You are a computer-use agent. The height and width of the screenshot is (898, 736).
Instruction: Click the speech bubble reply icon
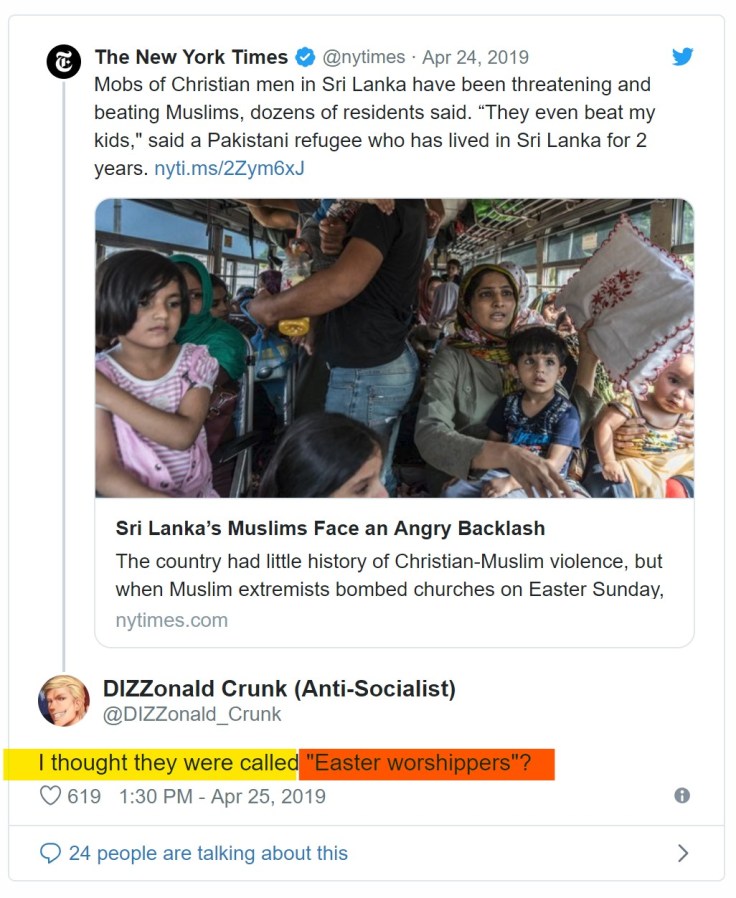click(50, 853)
